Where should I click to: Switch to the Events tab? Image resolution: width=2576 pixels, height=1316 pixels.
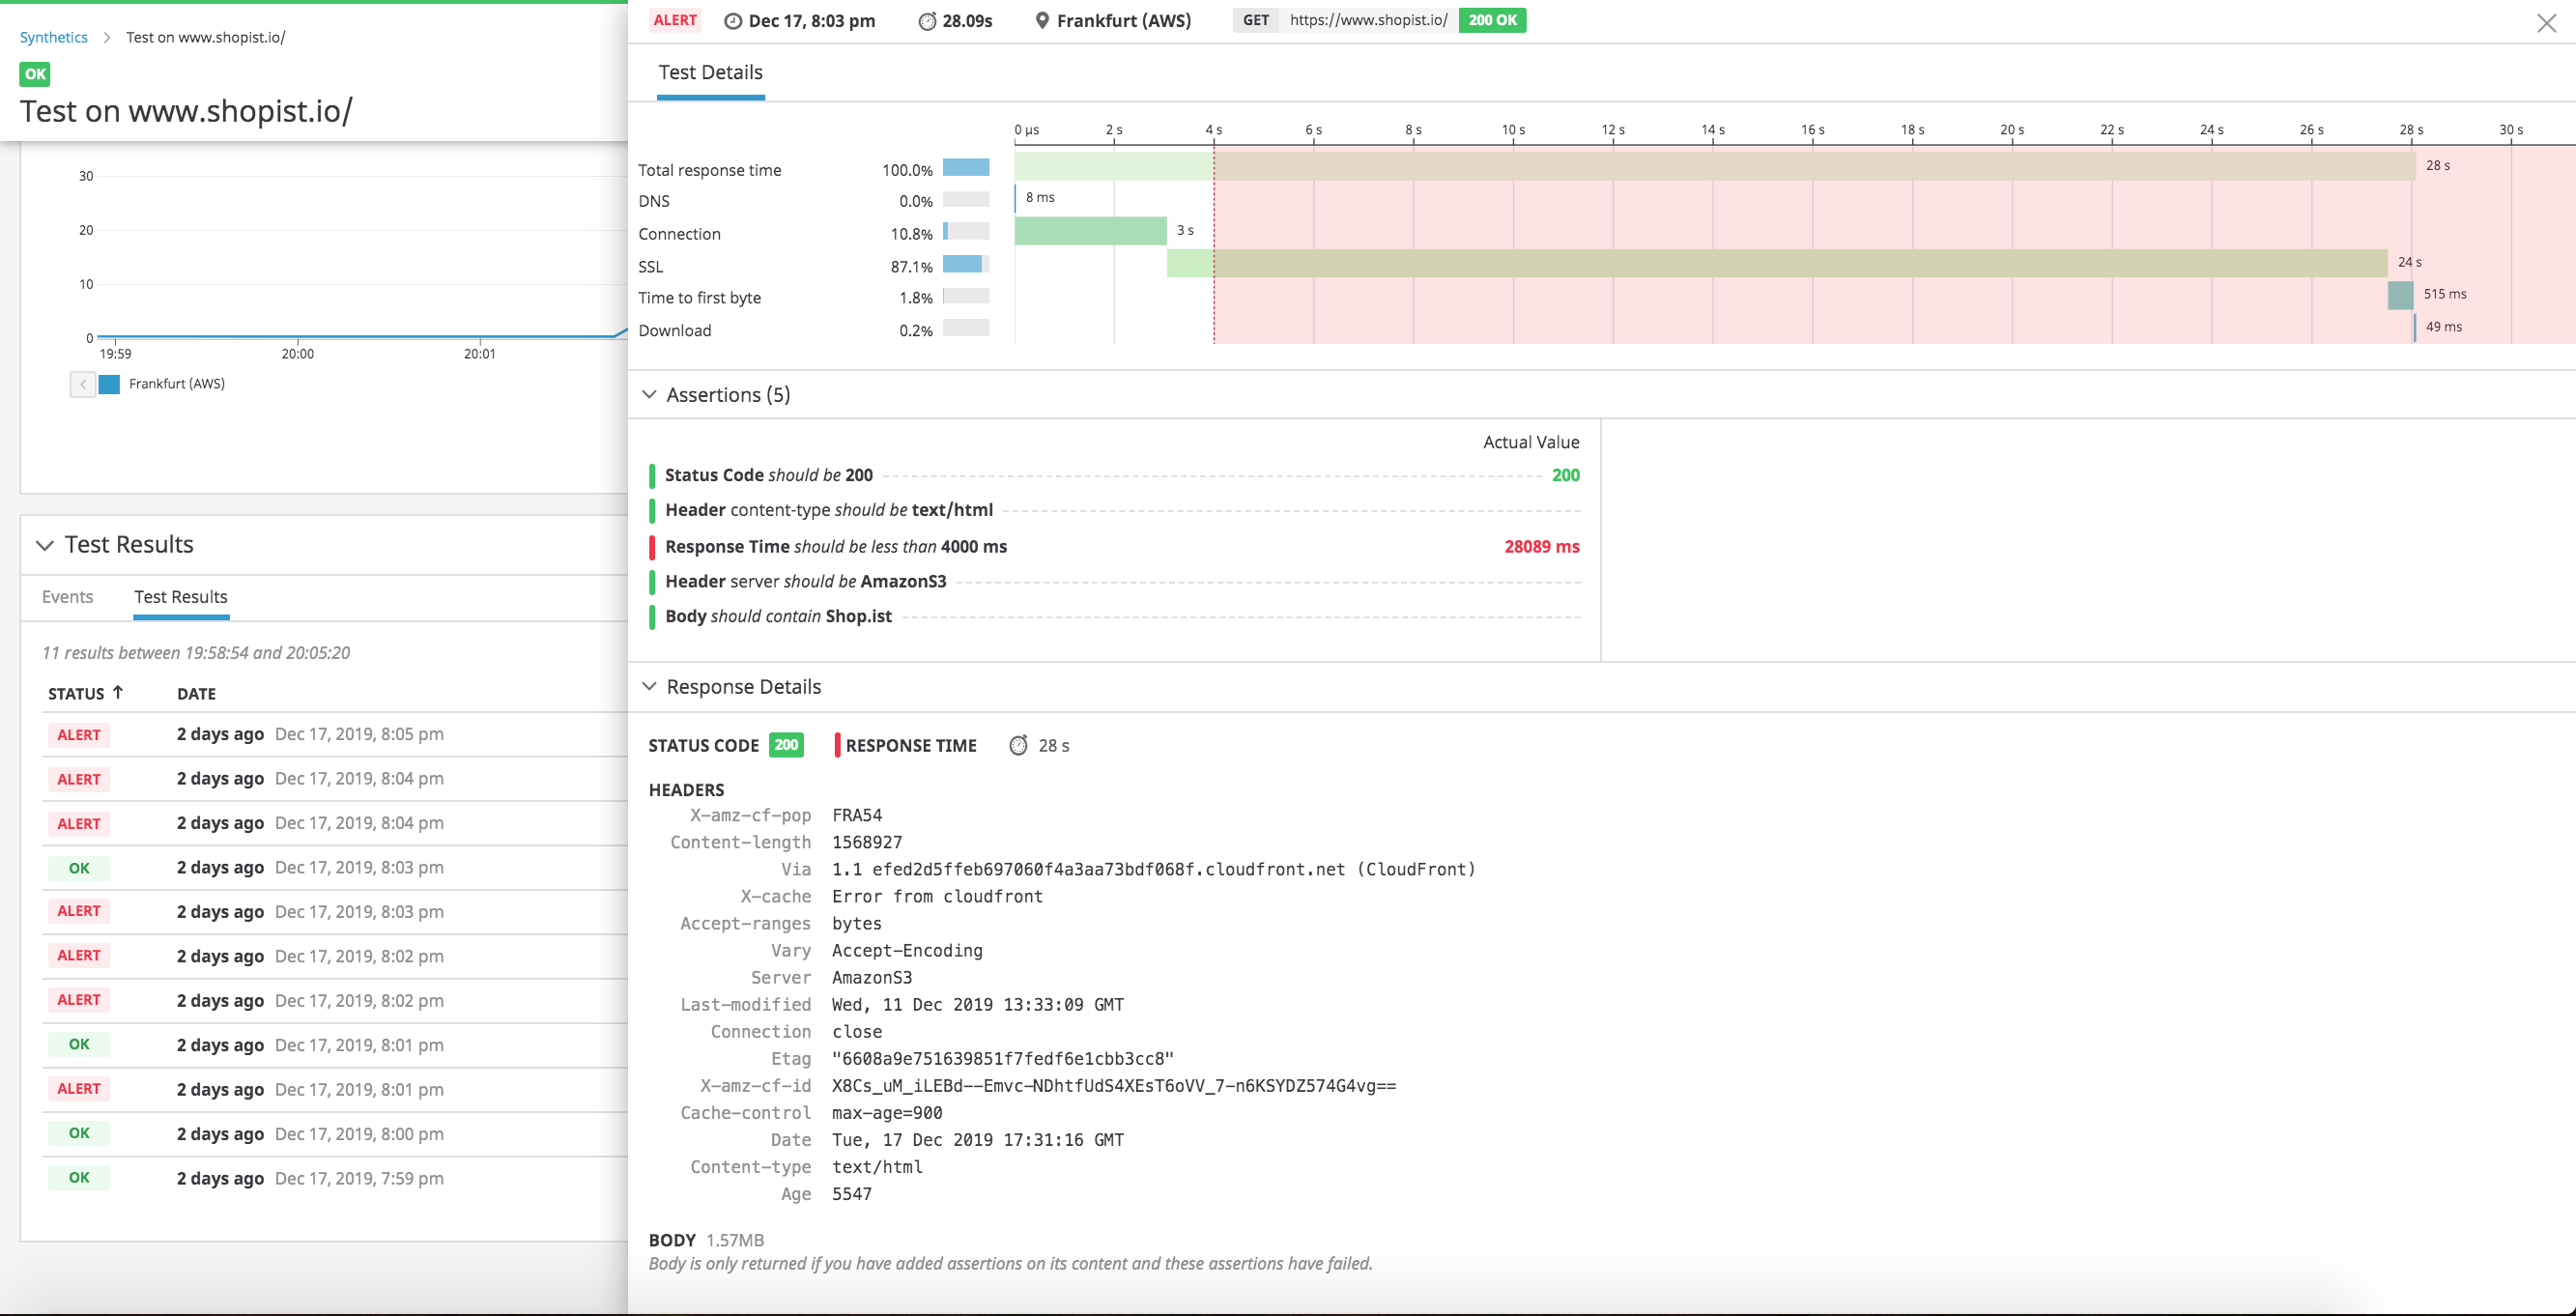click(67, 596)
